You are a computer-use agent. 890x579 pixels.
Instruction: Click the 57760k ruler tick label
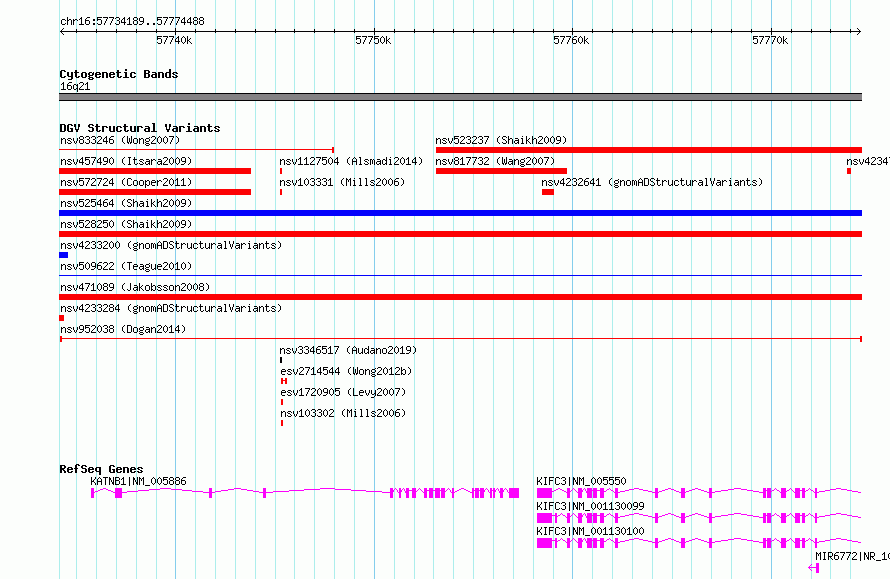pos(571,40)
